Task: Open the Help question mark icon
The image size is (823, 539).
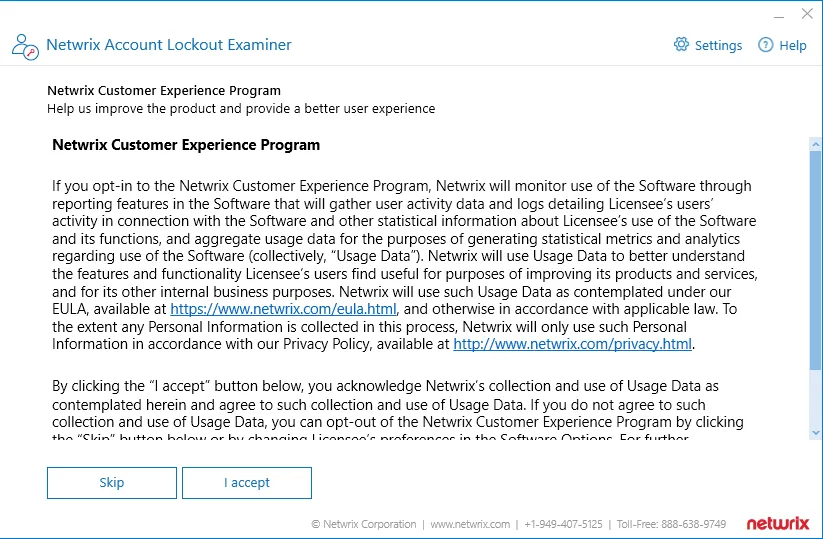Action: click(765, 45)
